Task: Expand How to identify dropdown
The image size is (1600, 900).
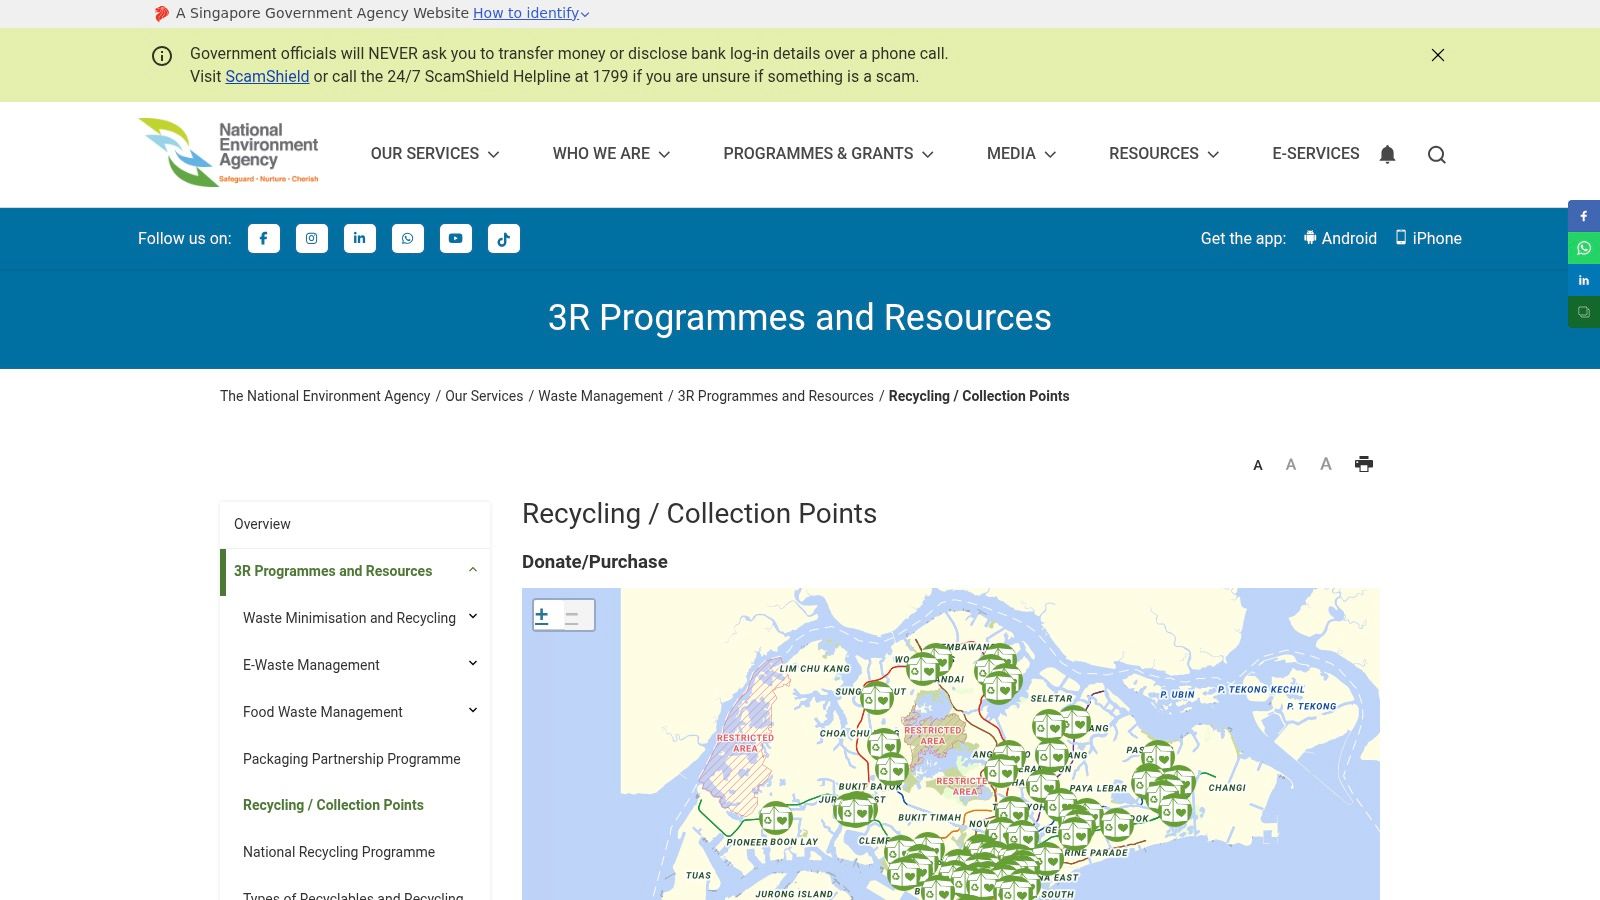Action: [x=531, y=13]
